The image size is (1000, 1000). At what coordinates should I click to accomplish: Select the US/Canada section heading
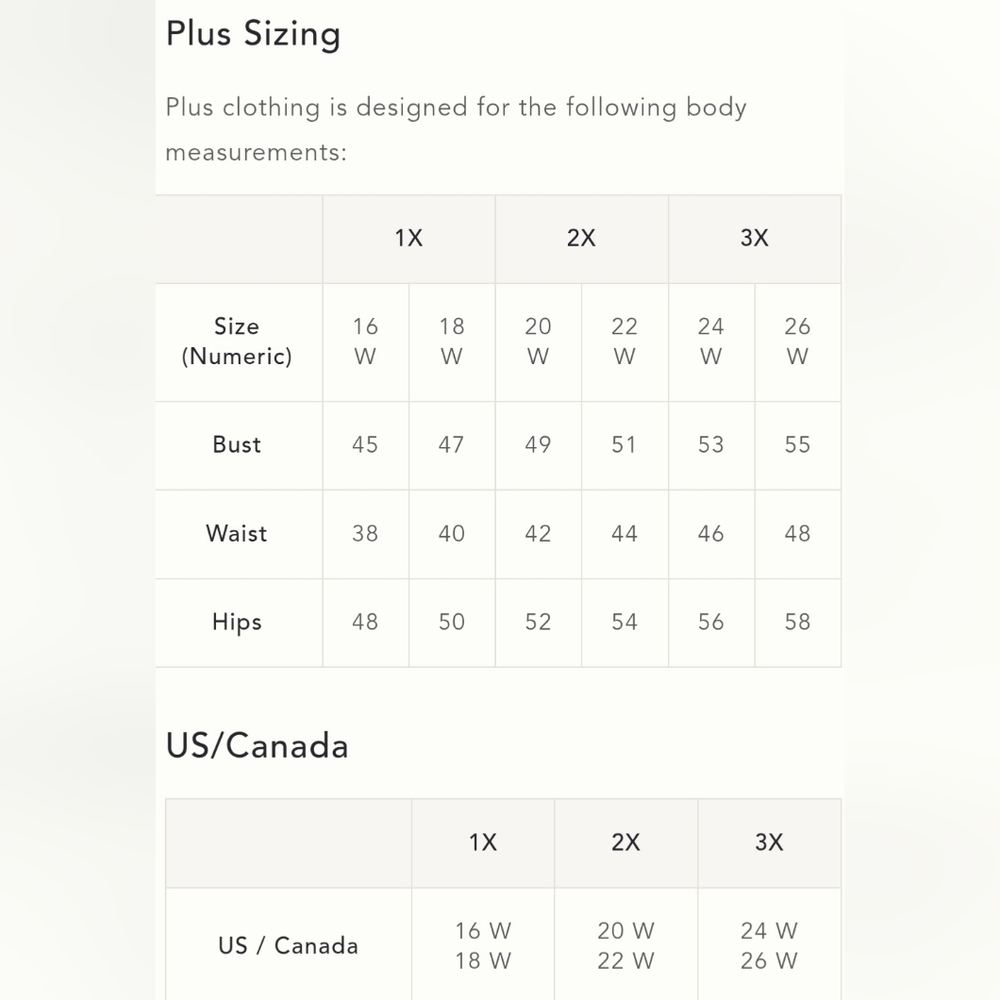click(257, 746)
